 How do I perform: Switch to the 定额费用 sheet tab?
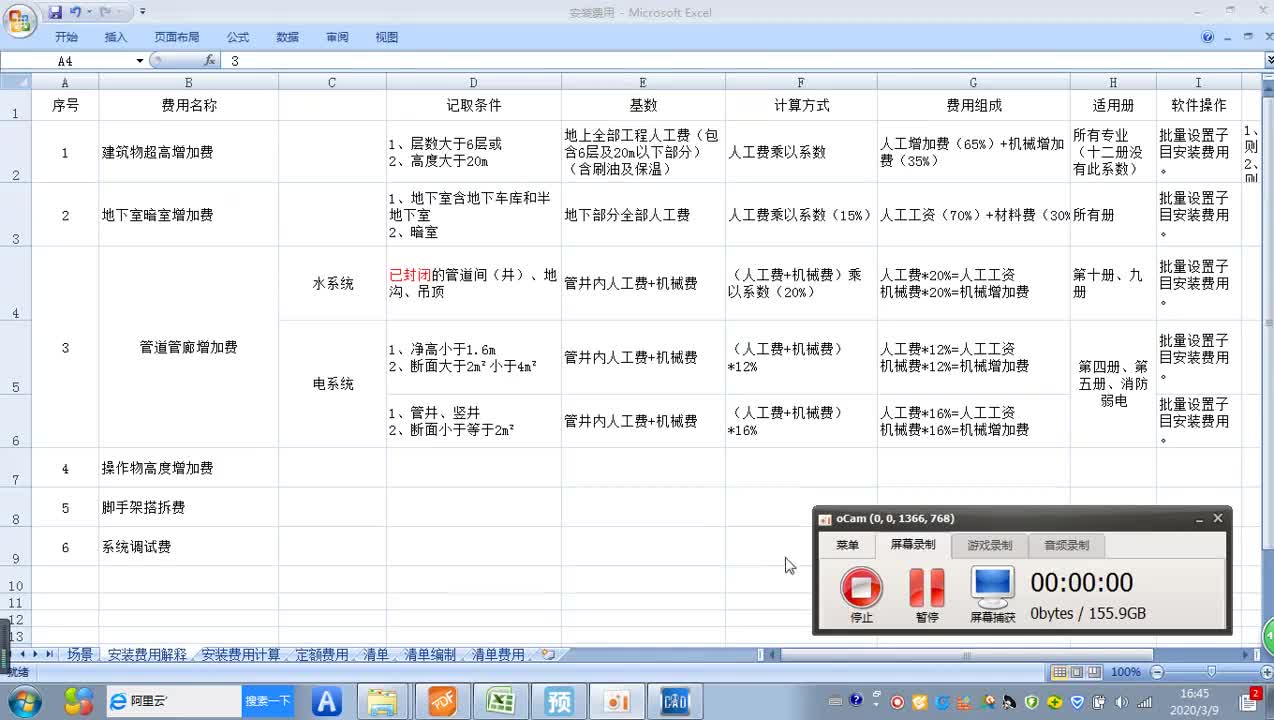pos(322,655)
